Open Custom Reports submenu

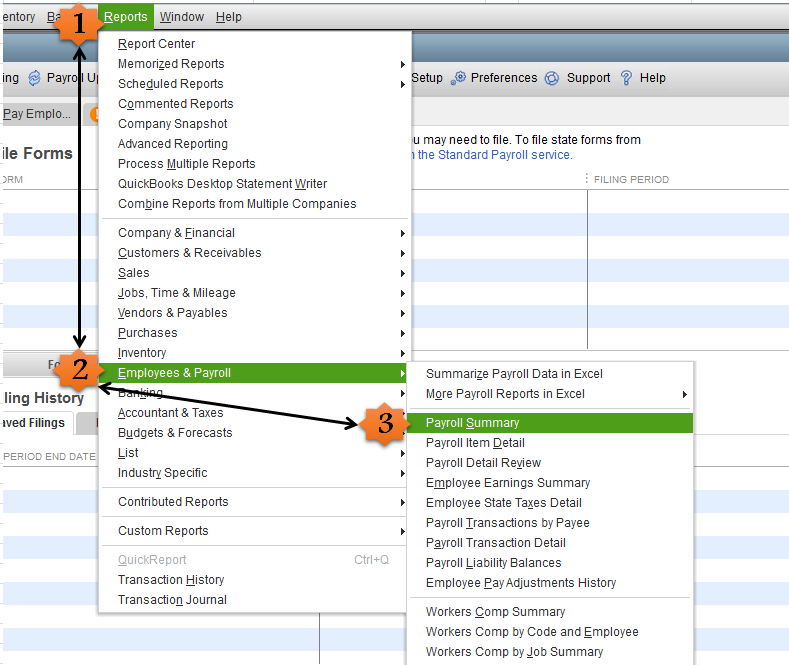coord(163,531)
